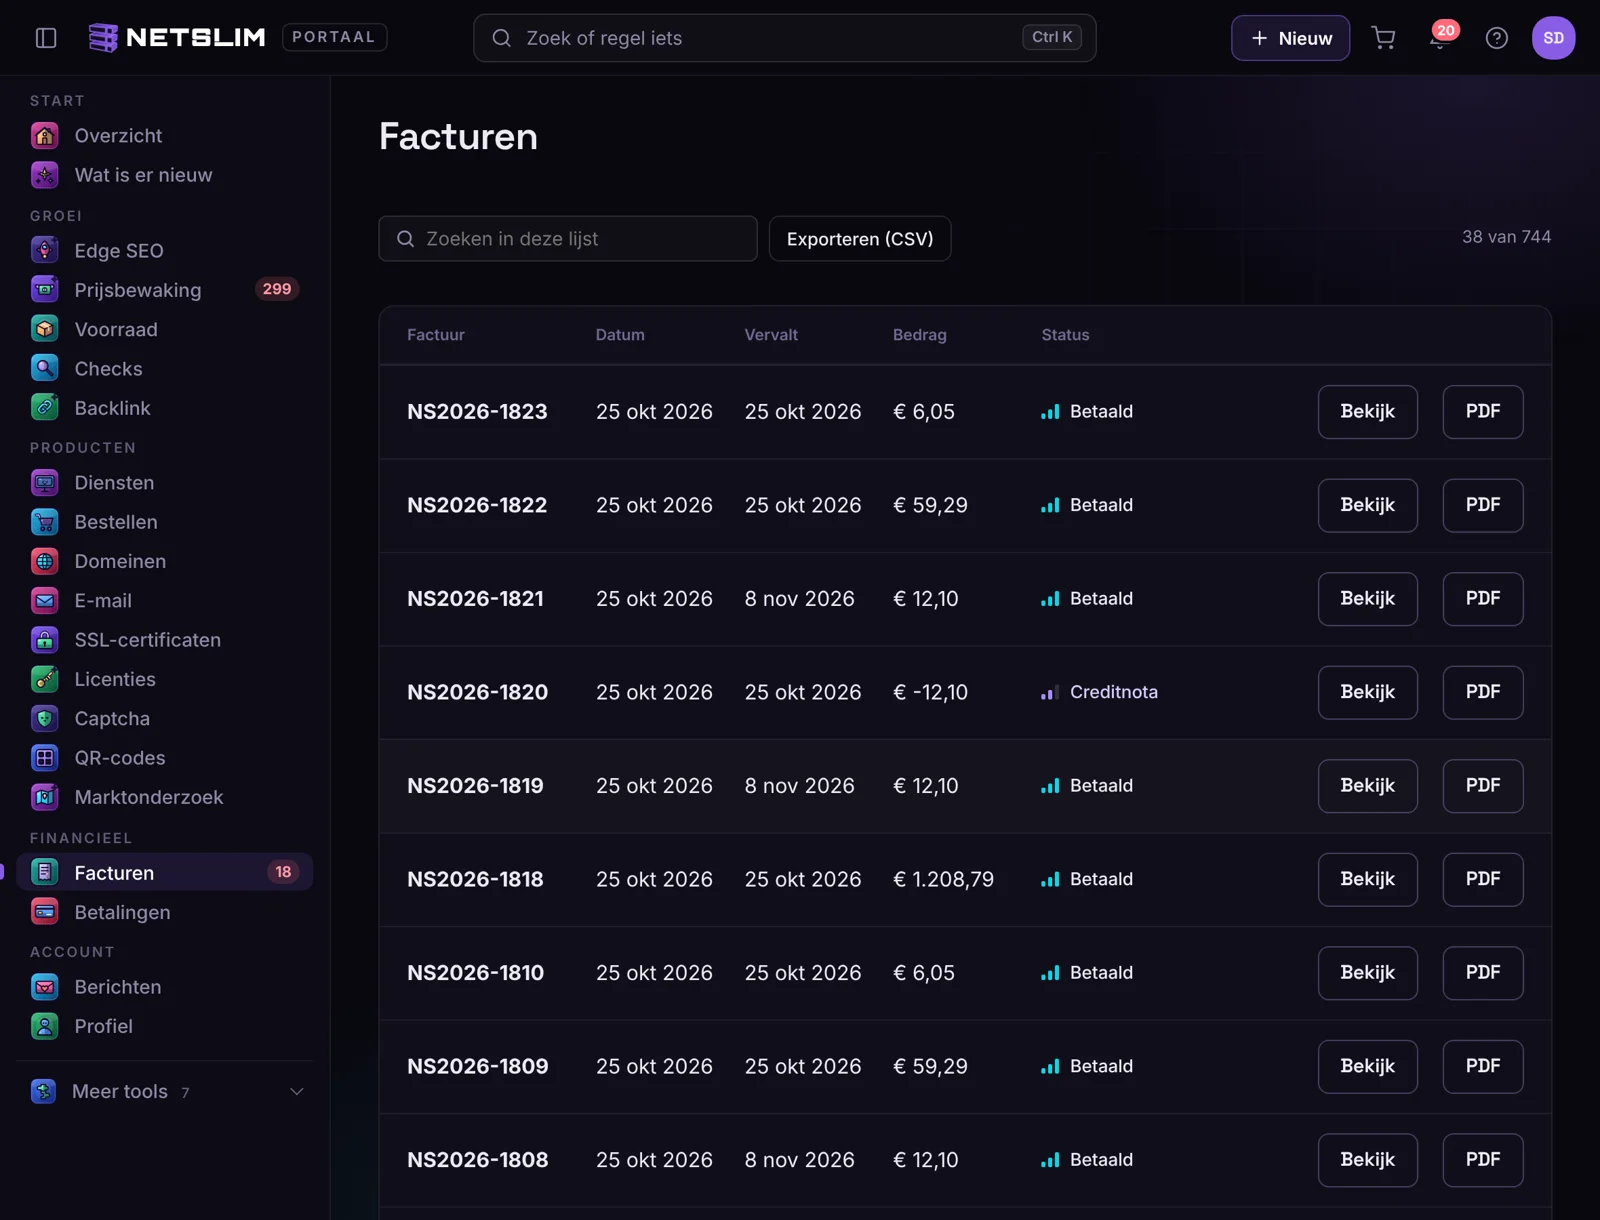Go to Diensten in the sidebar
The height and width of the screenshot is (1220, 1600).
[x=165, y=483]
